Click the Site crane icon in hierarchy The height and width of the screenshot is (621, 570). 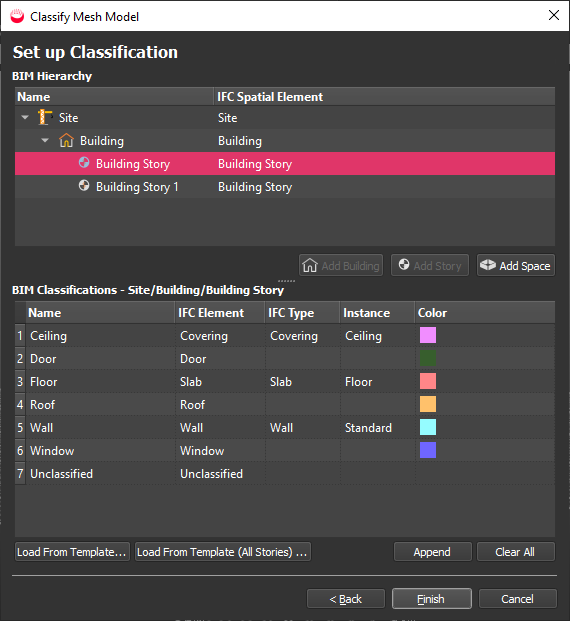point(45,117)
